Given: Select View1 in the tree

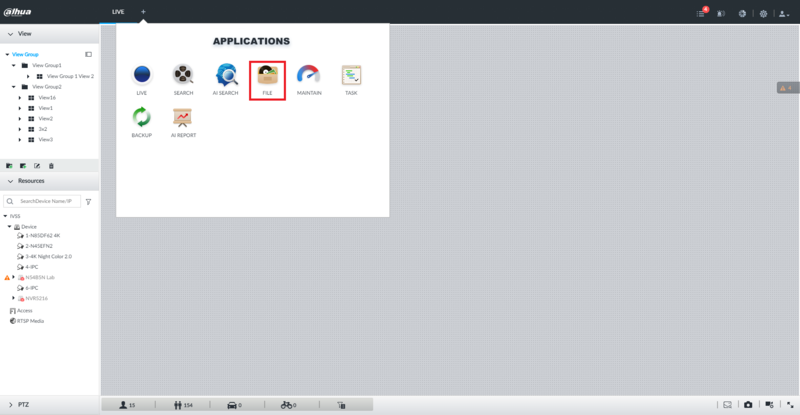Looking at the screenshot, I should 45,108.
